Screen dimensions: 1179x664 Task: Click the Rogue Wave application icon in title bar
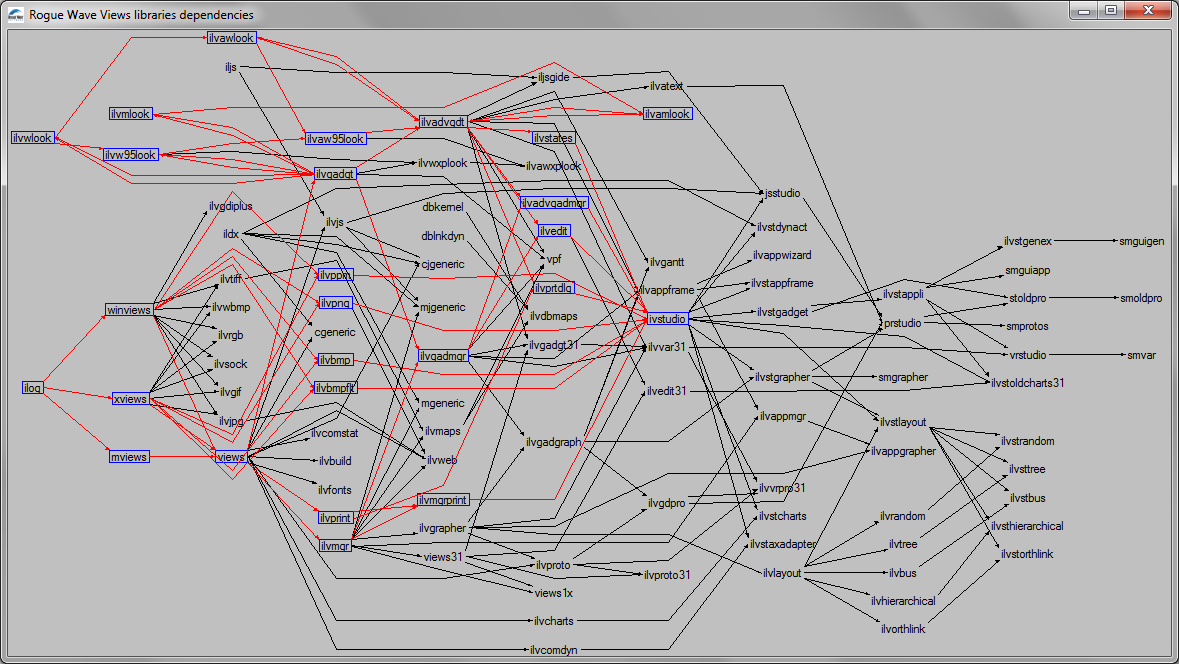pyautogui.click(x=15, y=15)
